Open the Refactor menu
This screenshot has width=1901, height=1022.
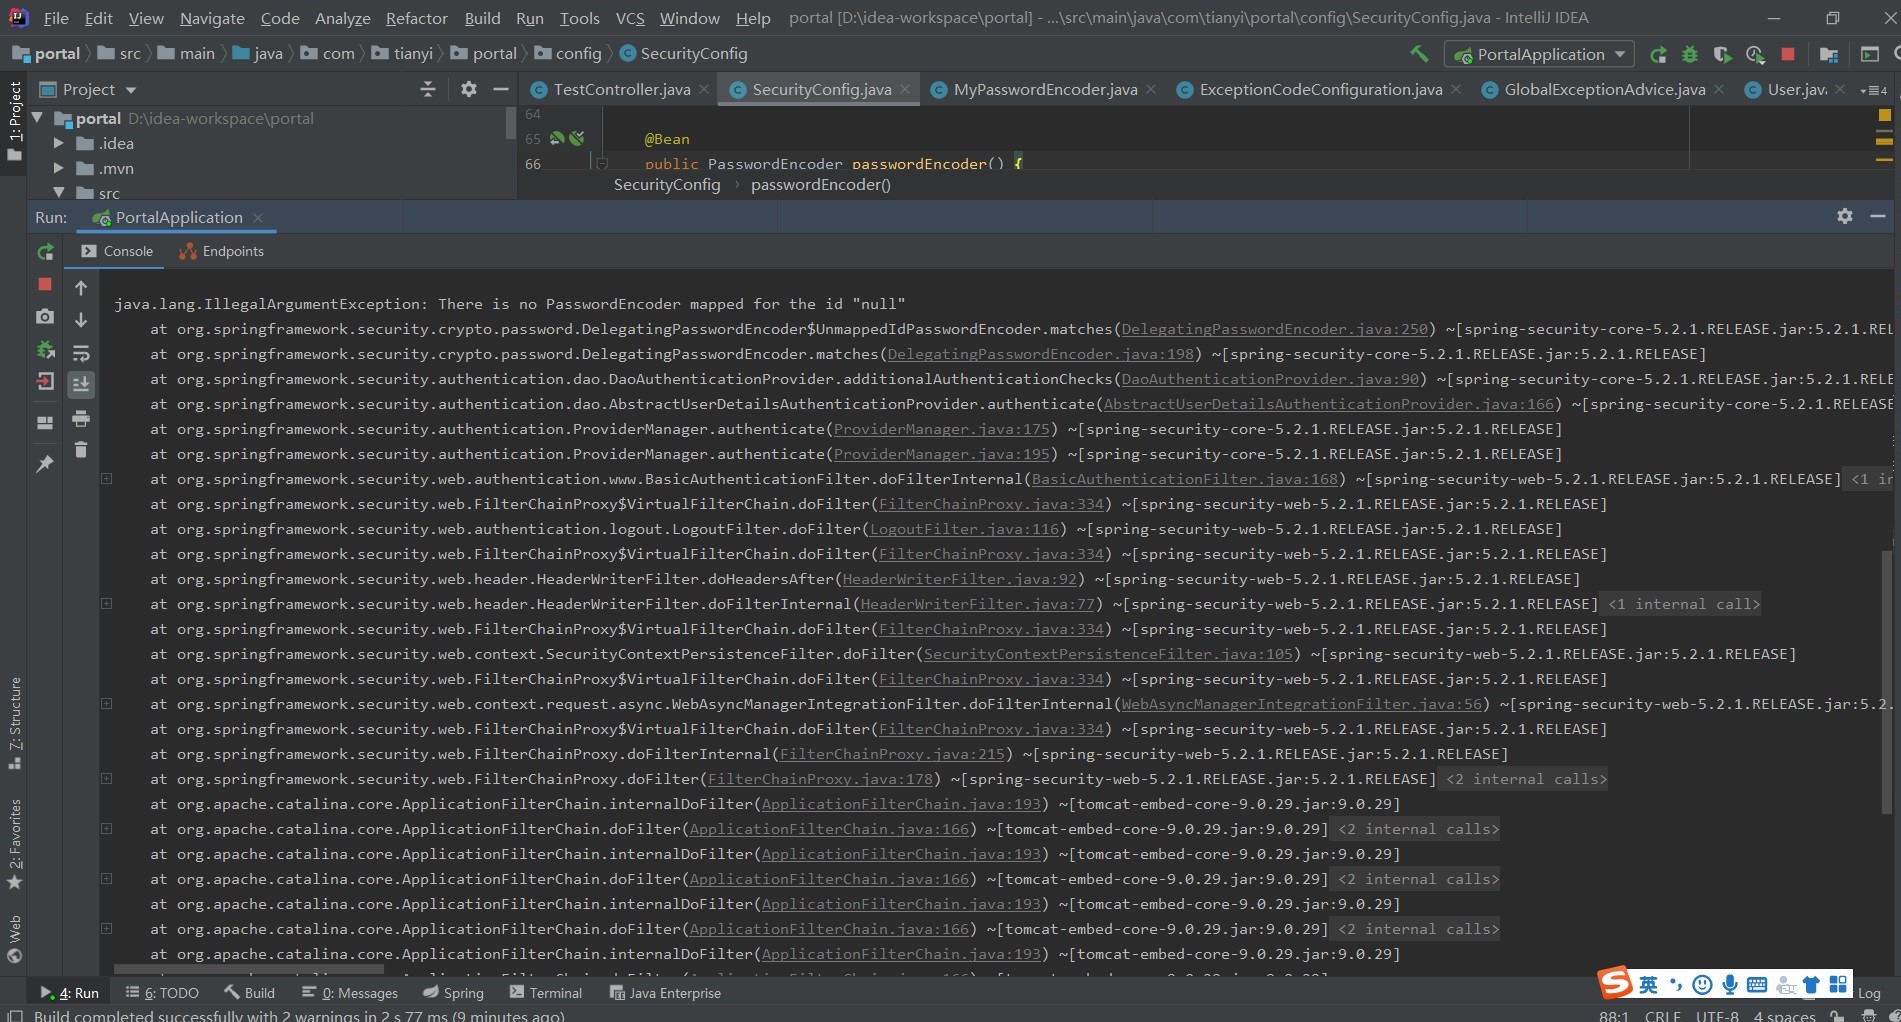(x=417, y=18)
